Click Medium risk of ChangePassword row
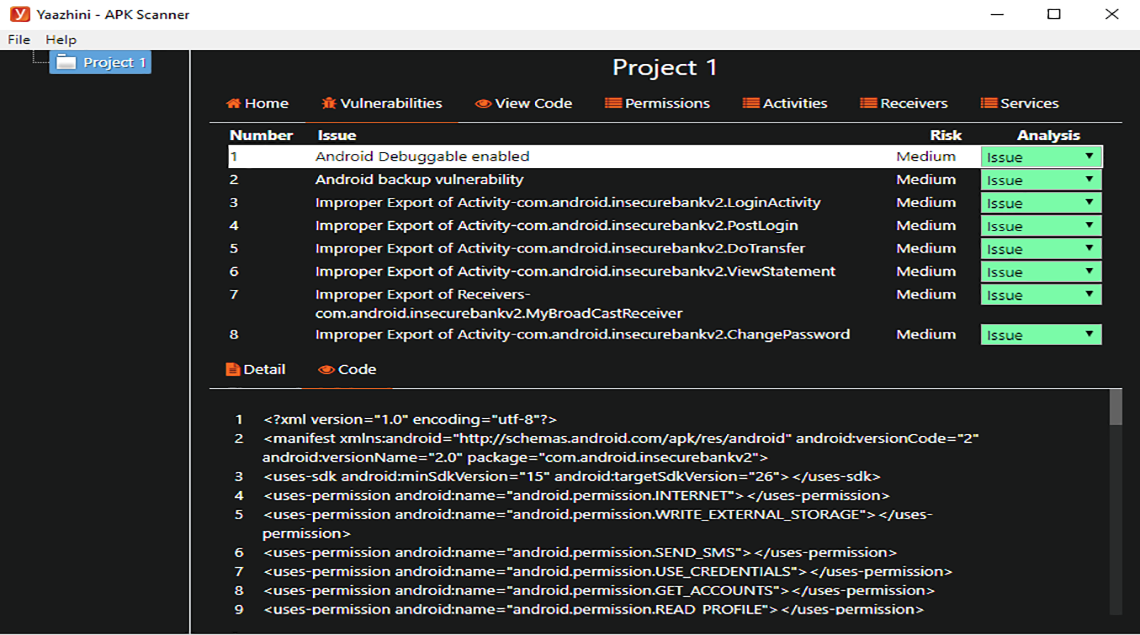1140x635 pixels. coord(926,335)
